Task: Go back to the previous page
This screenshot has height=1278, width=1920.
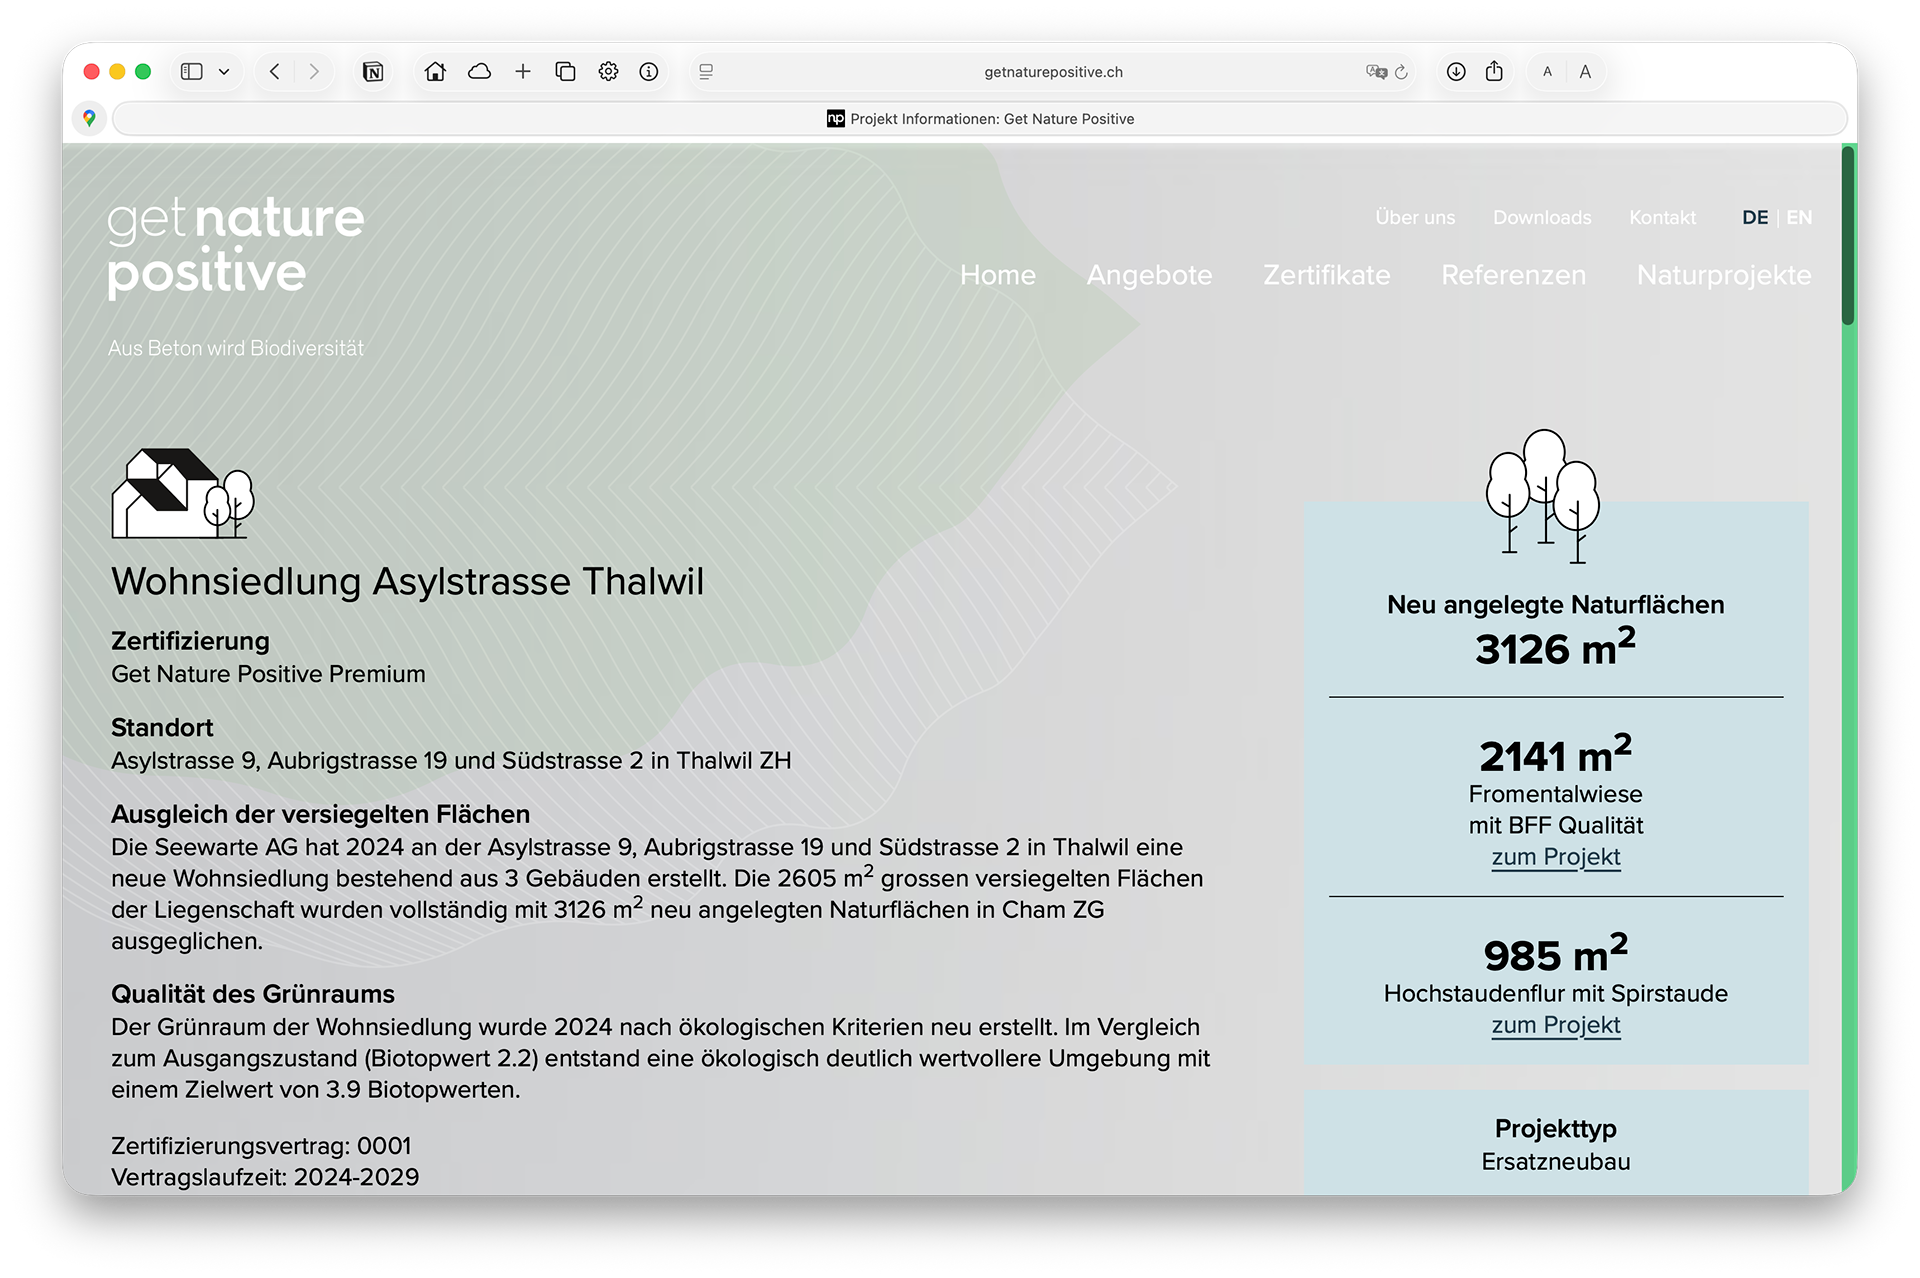Action: [x=275, y=71]
